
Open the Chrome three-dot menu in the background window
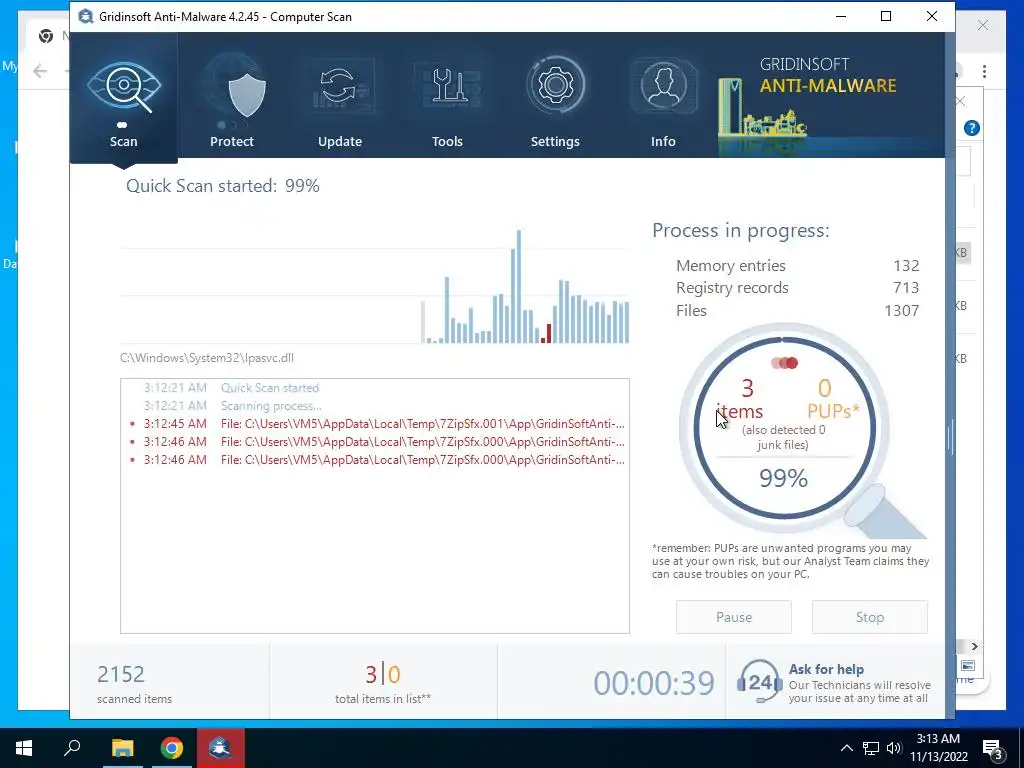pos(984,71)
